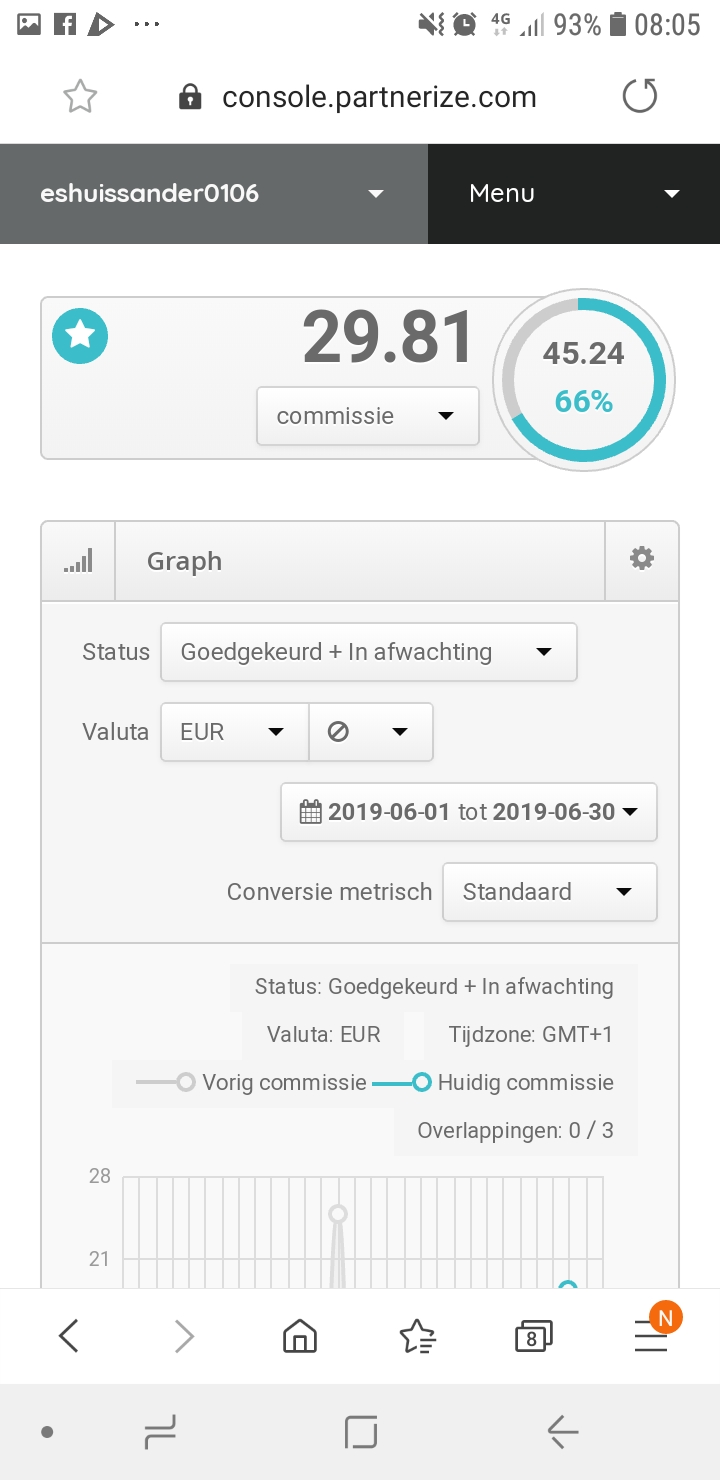The image size is (720, 1480).
Task: Open Status dropdown Goedgekeurd + In afwachting
Action: (x=369, y=652)
